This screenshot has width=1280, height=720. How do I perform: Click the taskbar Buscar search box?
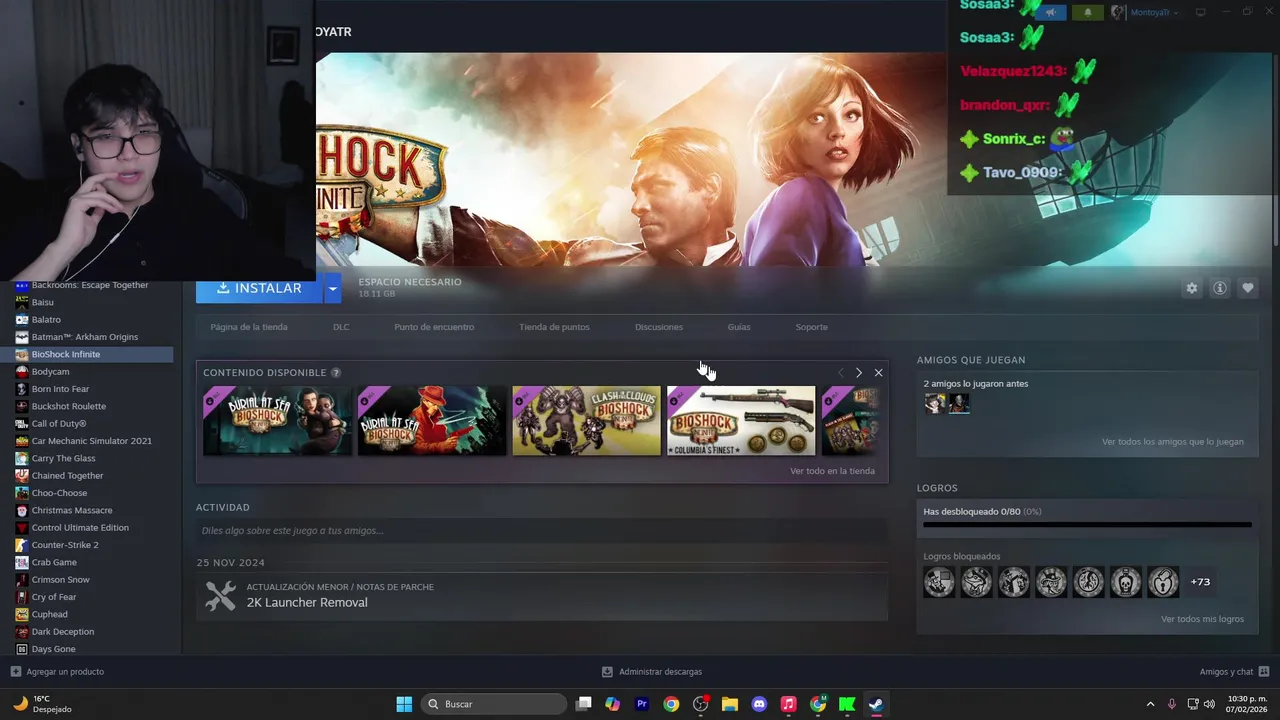coord(494,704)
